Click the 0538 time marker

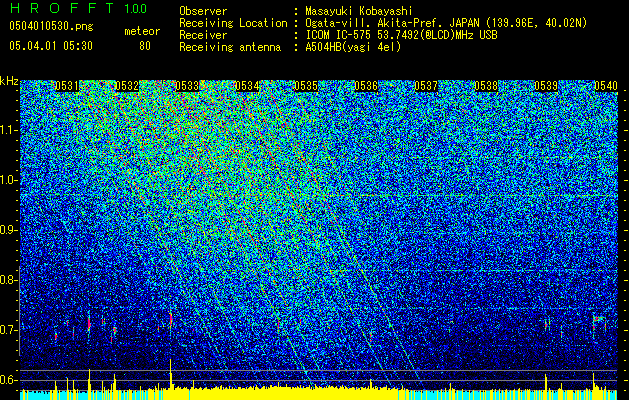pyautogui.click(x=486, y=86)
